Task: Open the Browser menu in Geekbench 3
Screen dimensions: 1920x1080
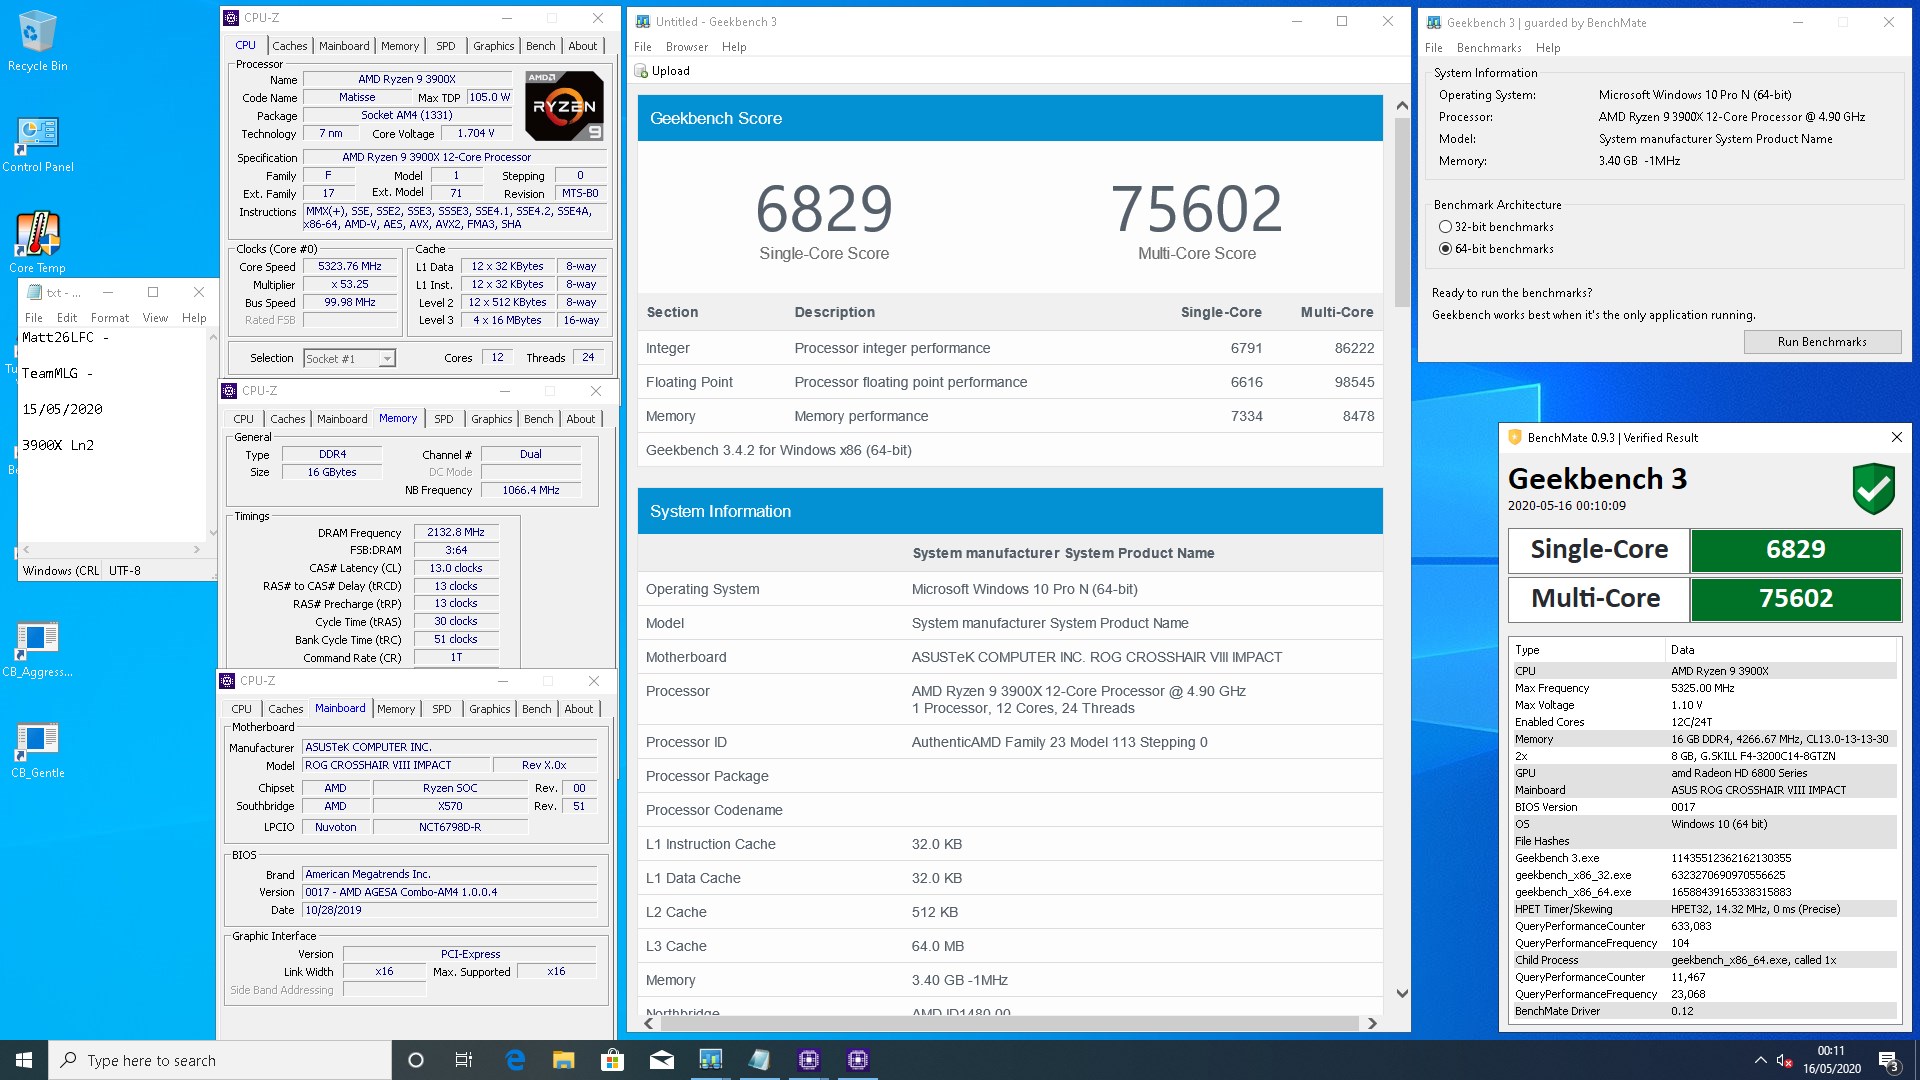Action: tap(687, 47)
